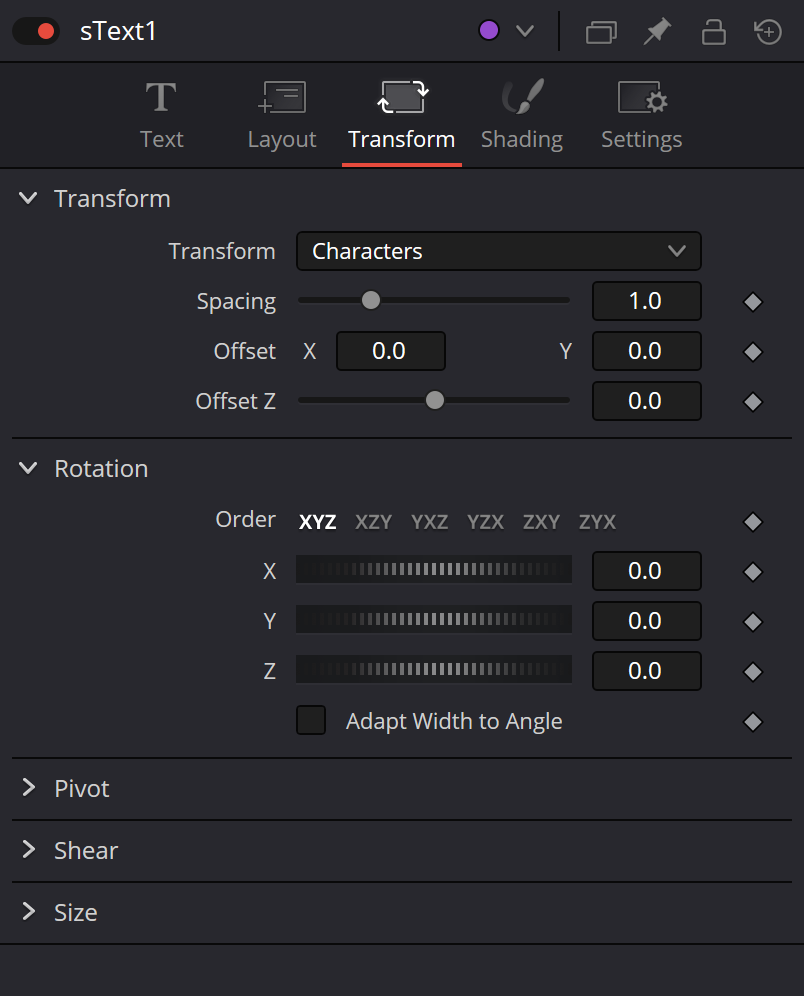Image resolution: width=804 pixels, height=996 pixels.
Task: Click the rotation Z value field
Action: (647, 671)
